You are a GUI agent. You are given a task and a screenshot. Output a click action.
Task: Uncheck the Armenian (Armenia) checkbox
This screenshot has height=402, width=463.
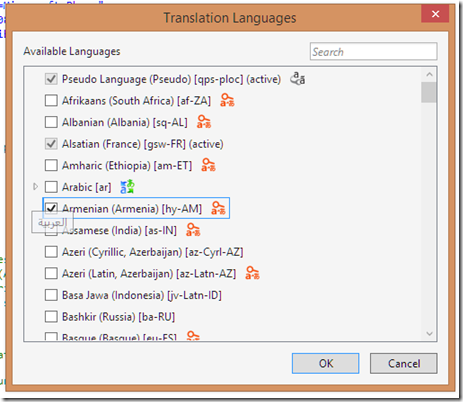(x=51, y=208)
